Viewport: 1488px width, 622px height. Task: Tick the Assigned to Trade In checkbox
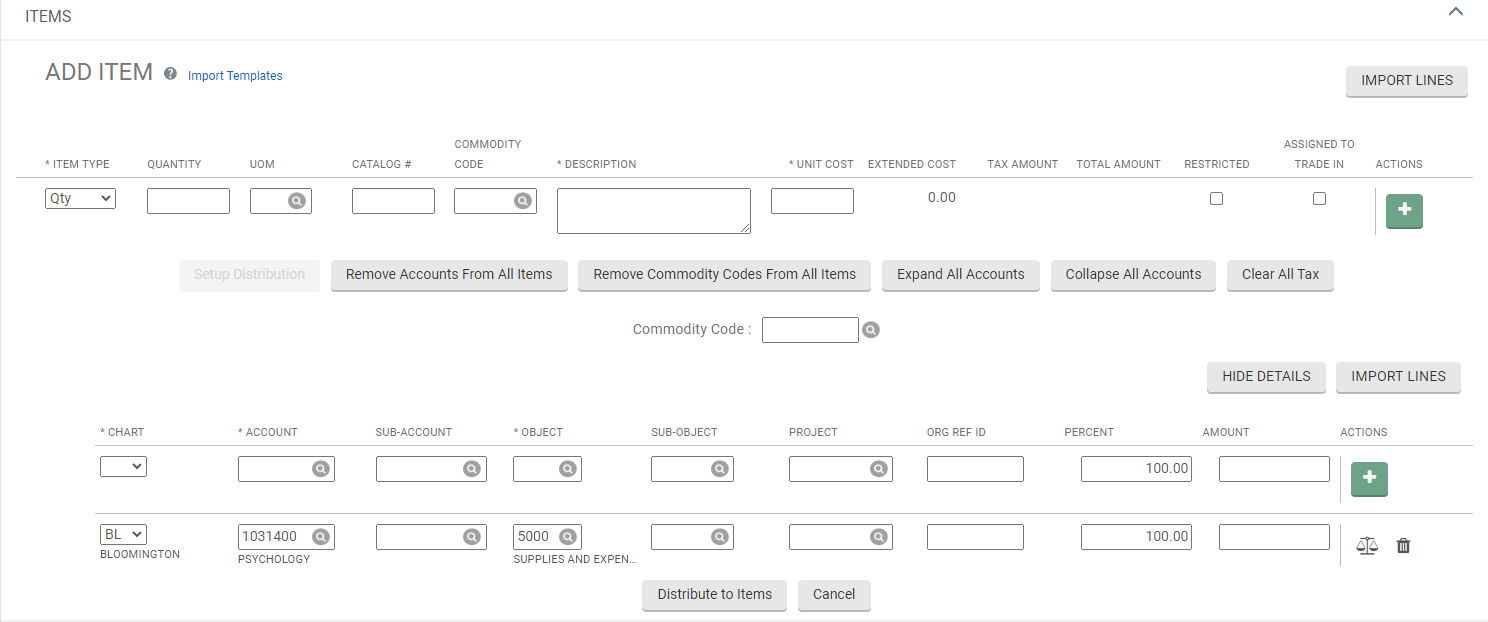click(x=1319, y=199)
